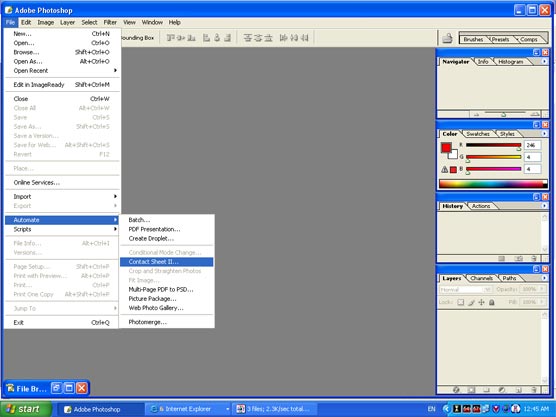Screen dimensions: 556x417
Task: Open the Navigator panel flyout menu arrow
Action: coord(544,62)
